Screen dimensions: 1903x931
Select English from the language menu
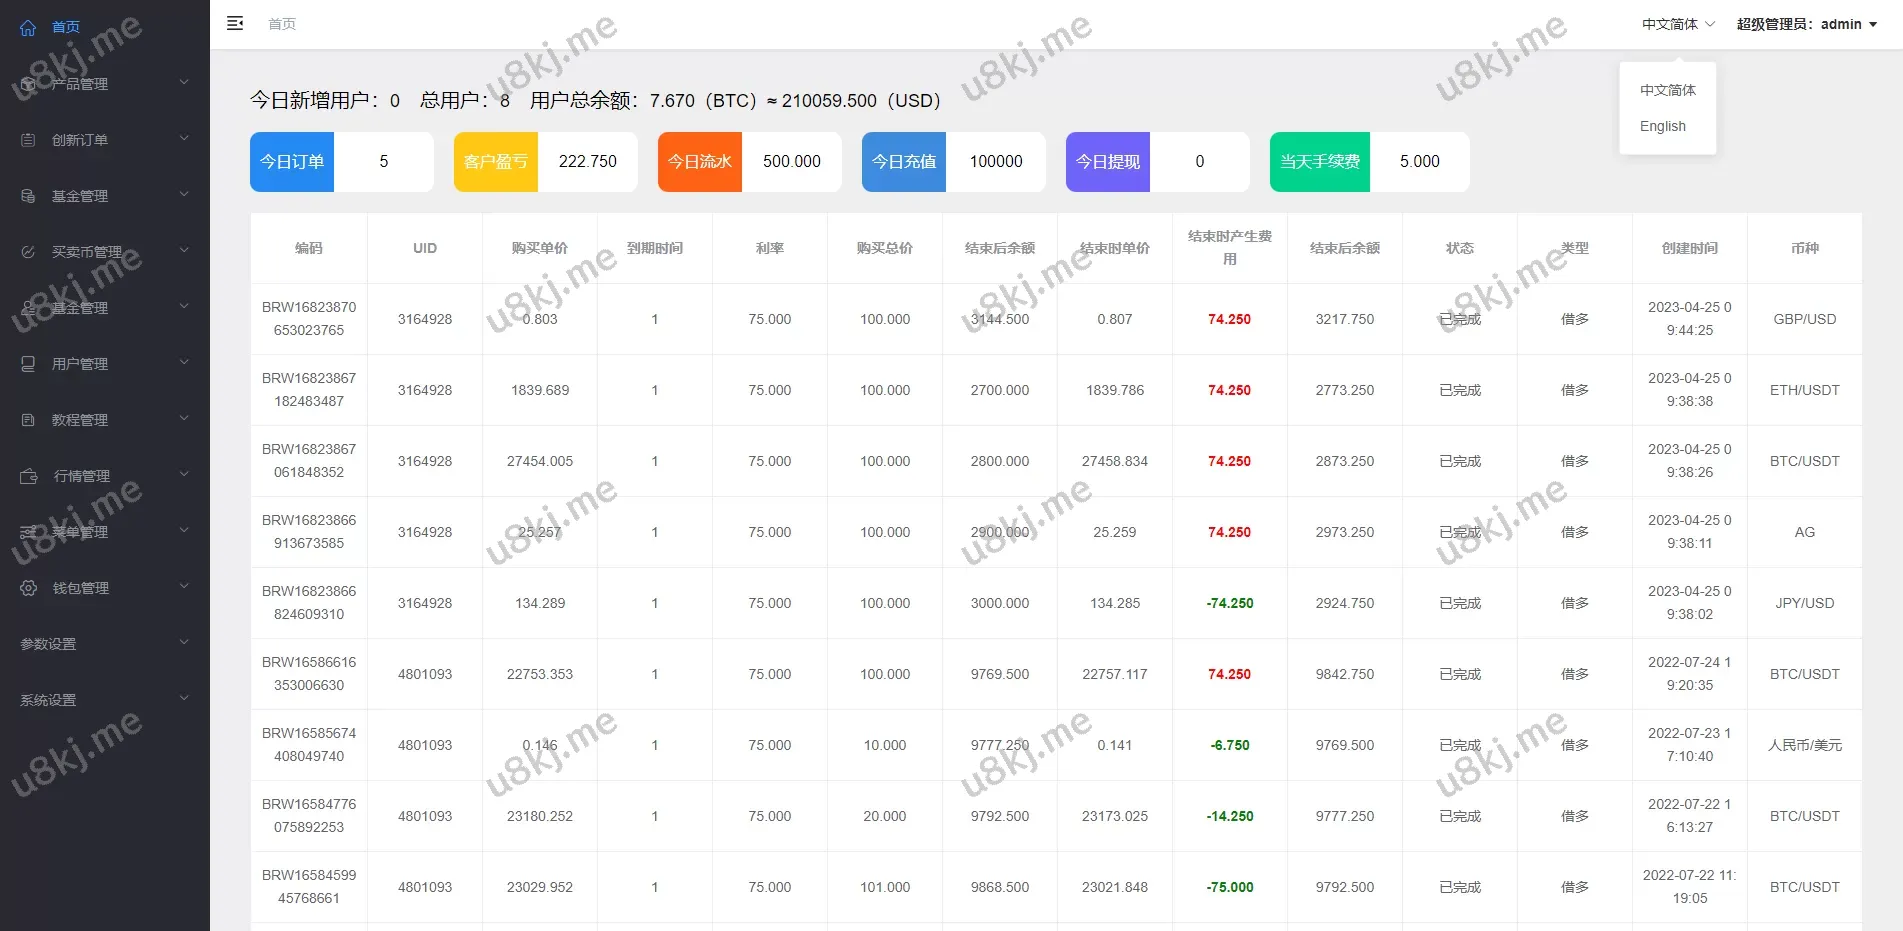pos(1662,126)
